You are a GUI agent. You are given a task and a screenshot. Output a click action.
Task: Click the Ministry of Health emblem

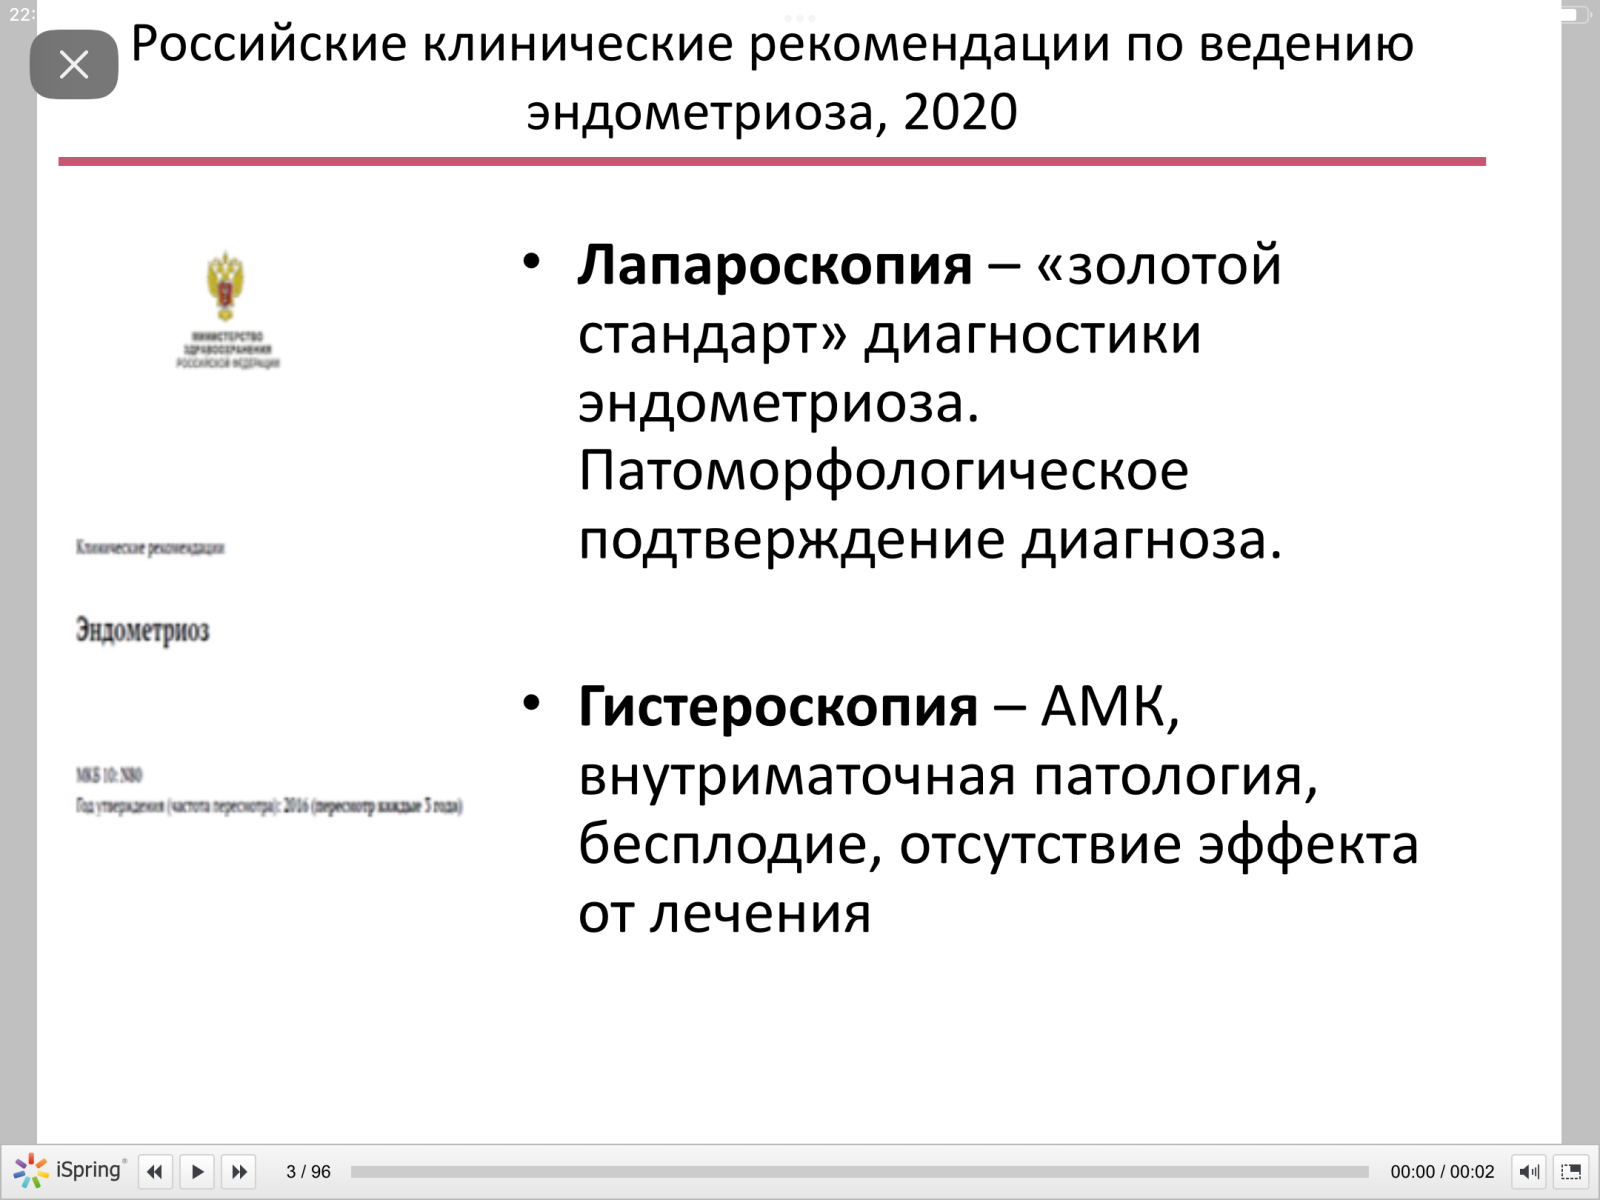tap(226, 286)
